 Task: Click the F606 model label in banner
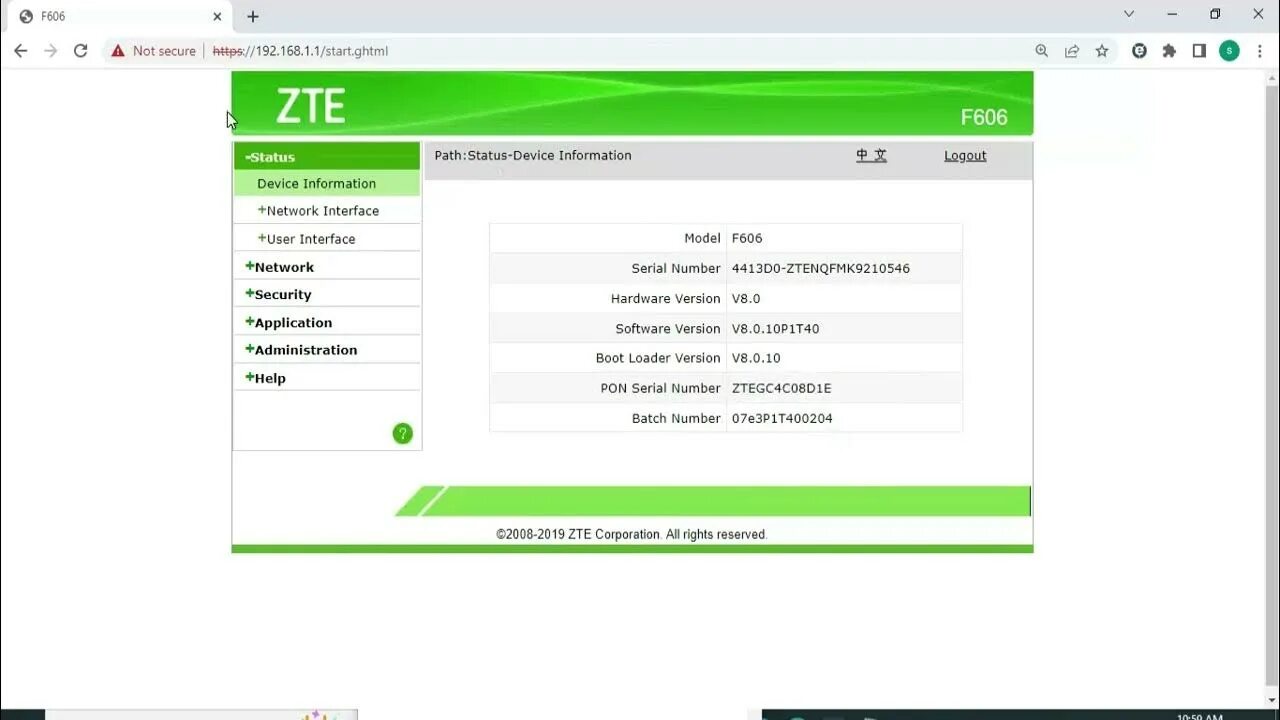click(984, 117)
